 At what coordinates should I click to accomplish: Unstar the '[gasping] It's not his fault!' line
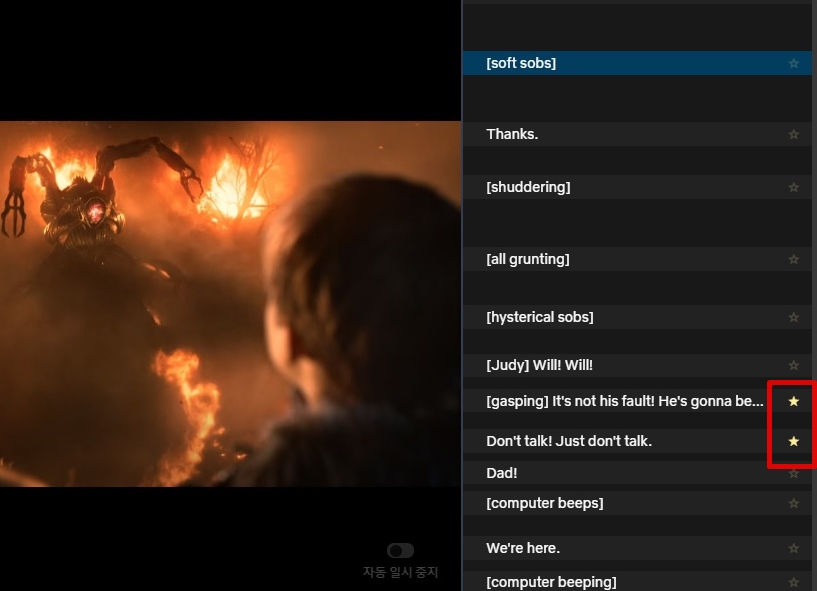pos(793,401)
